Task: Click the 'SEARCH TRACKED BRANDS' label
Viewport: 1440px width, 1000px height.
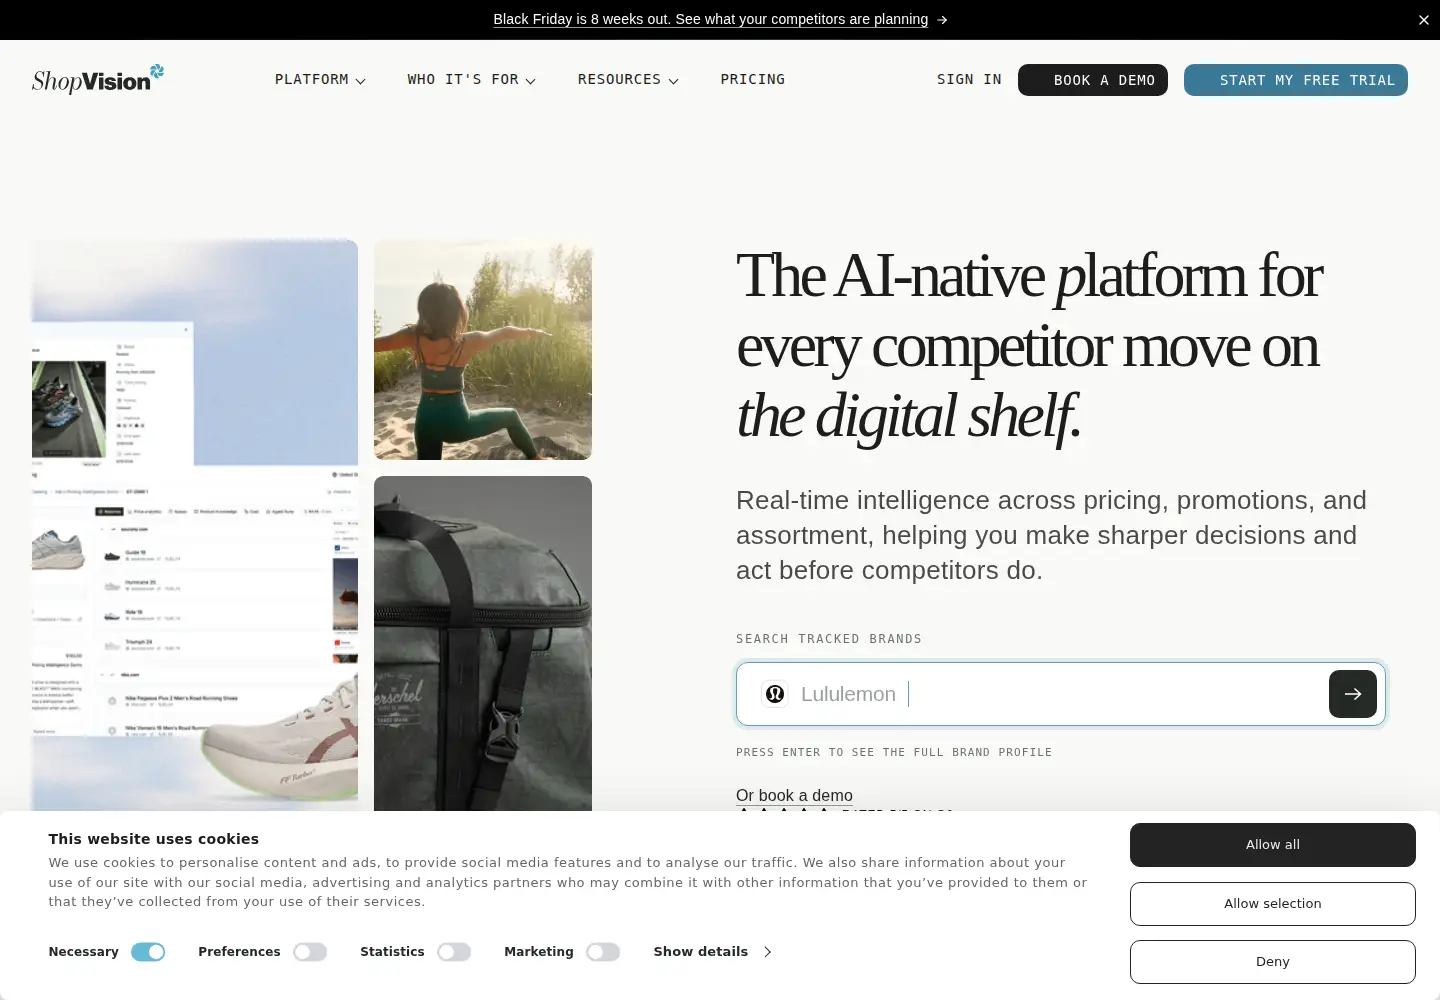Action: [x=829, y=639]
